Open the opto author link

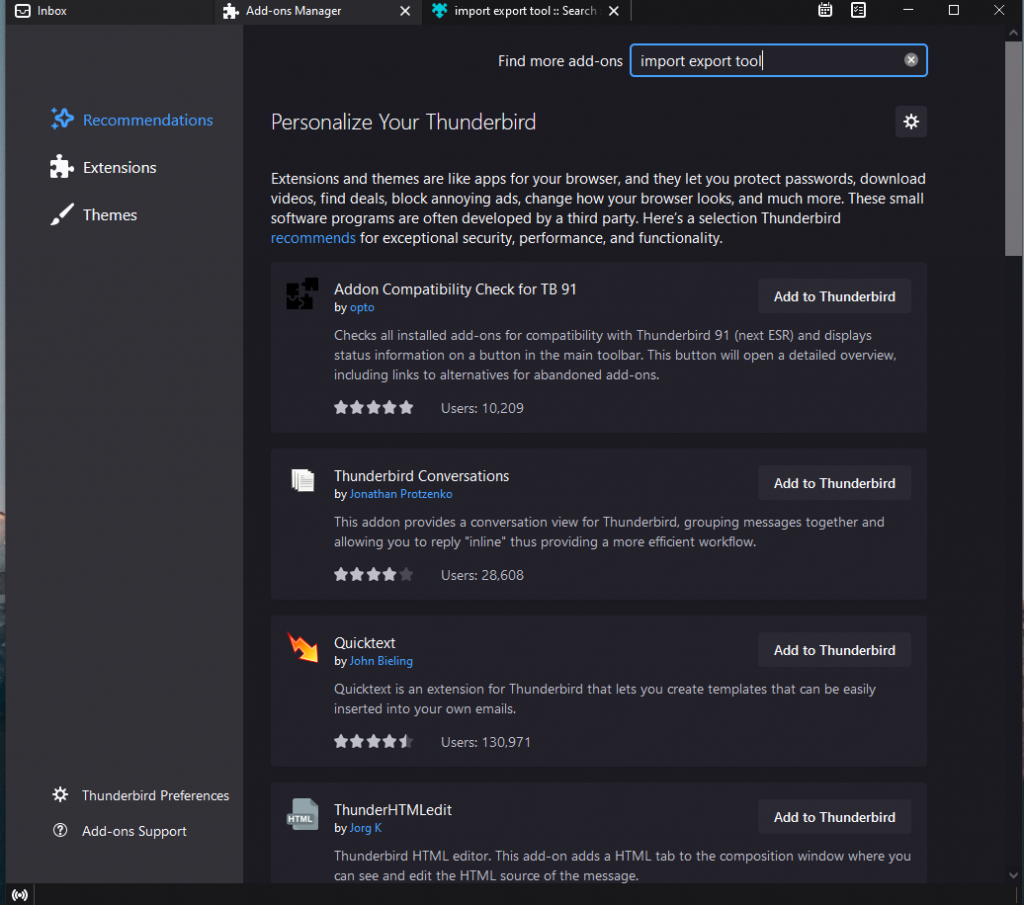click(x=362, y=308)
